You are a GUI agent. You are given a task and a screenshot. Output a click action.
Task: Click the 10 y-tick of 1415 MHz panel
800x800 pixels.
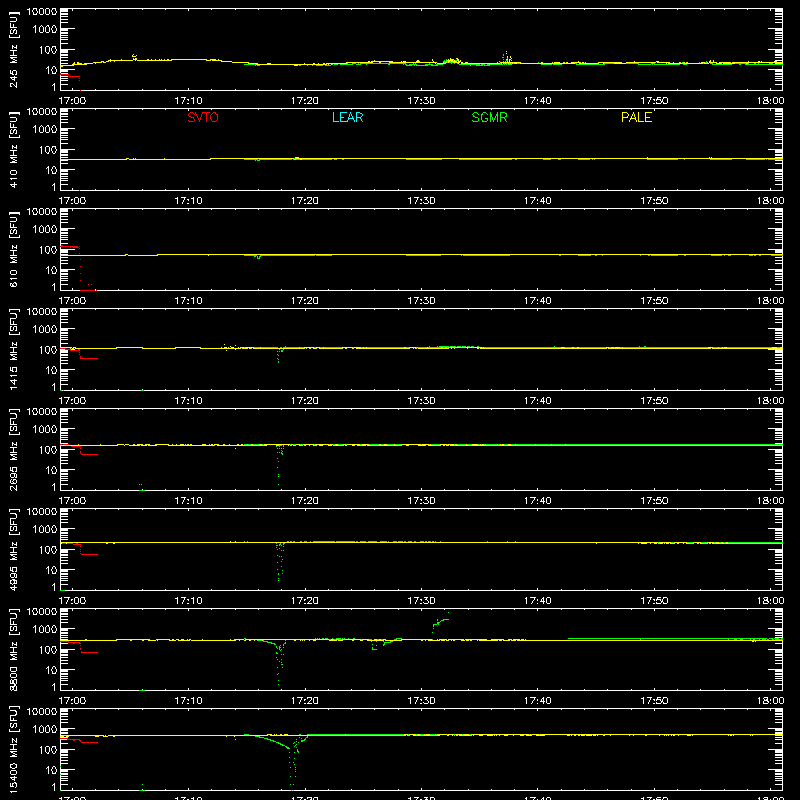51,370
